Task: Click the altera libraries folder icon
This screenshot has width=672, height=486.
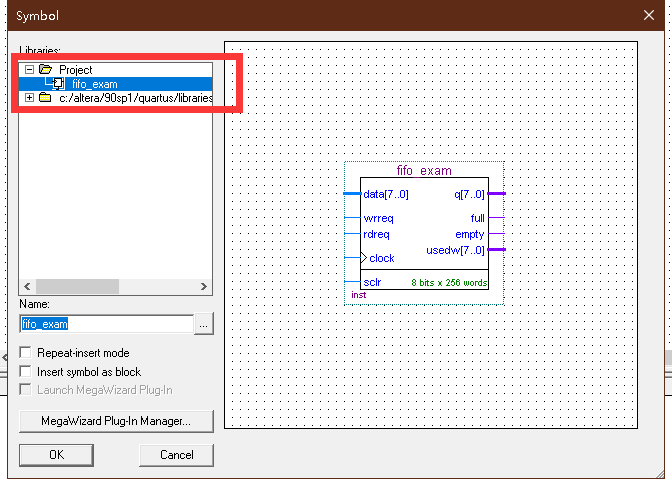Action: [45, 98]
